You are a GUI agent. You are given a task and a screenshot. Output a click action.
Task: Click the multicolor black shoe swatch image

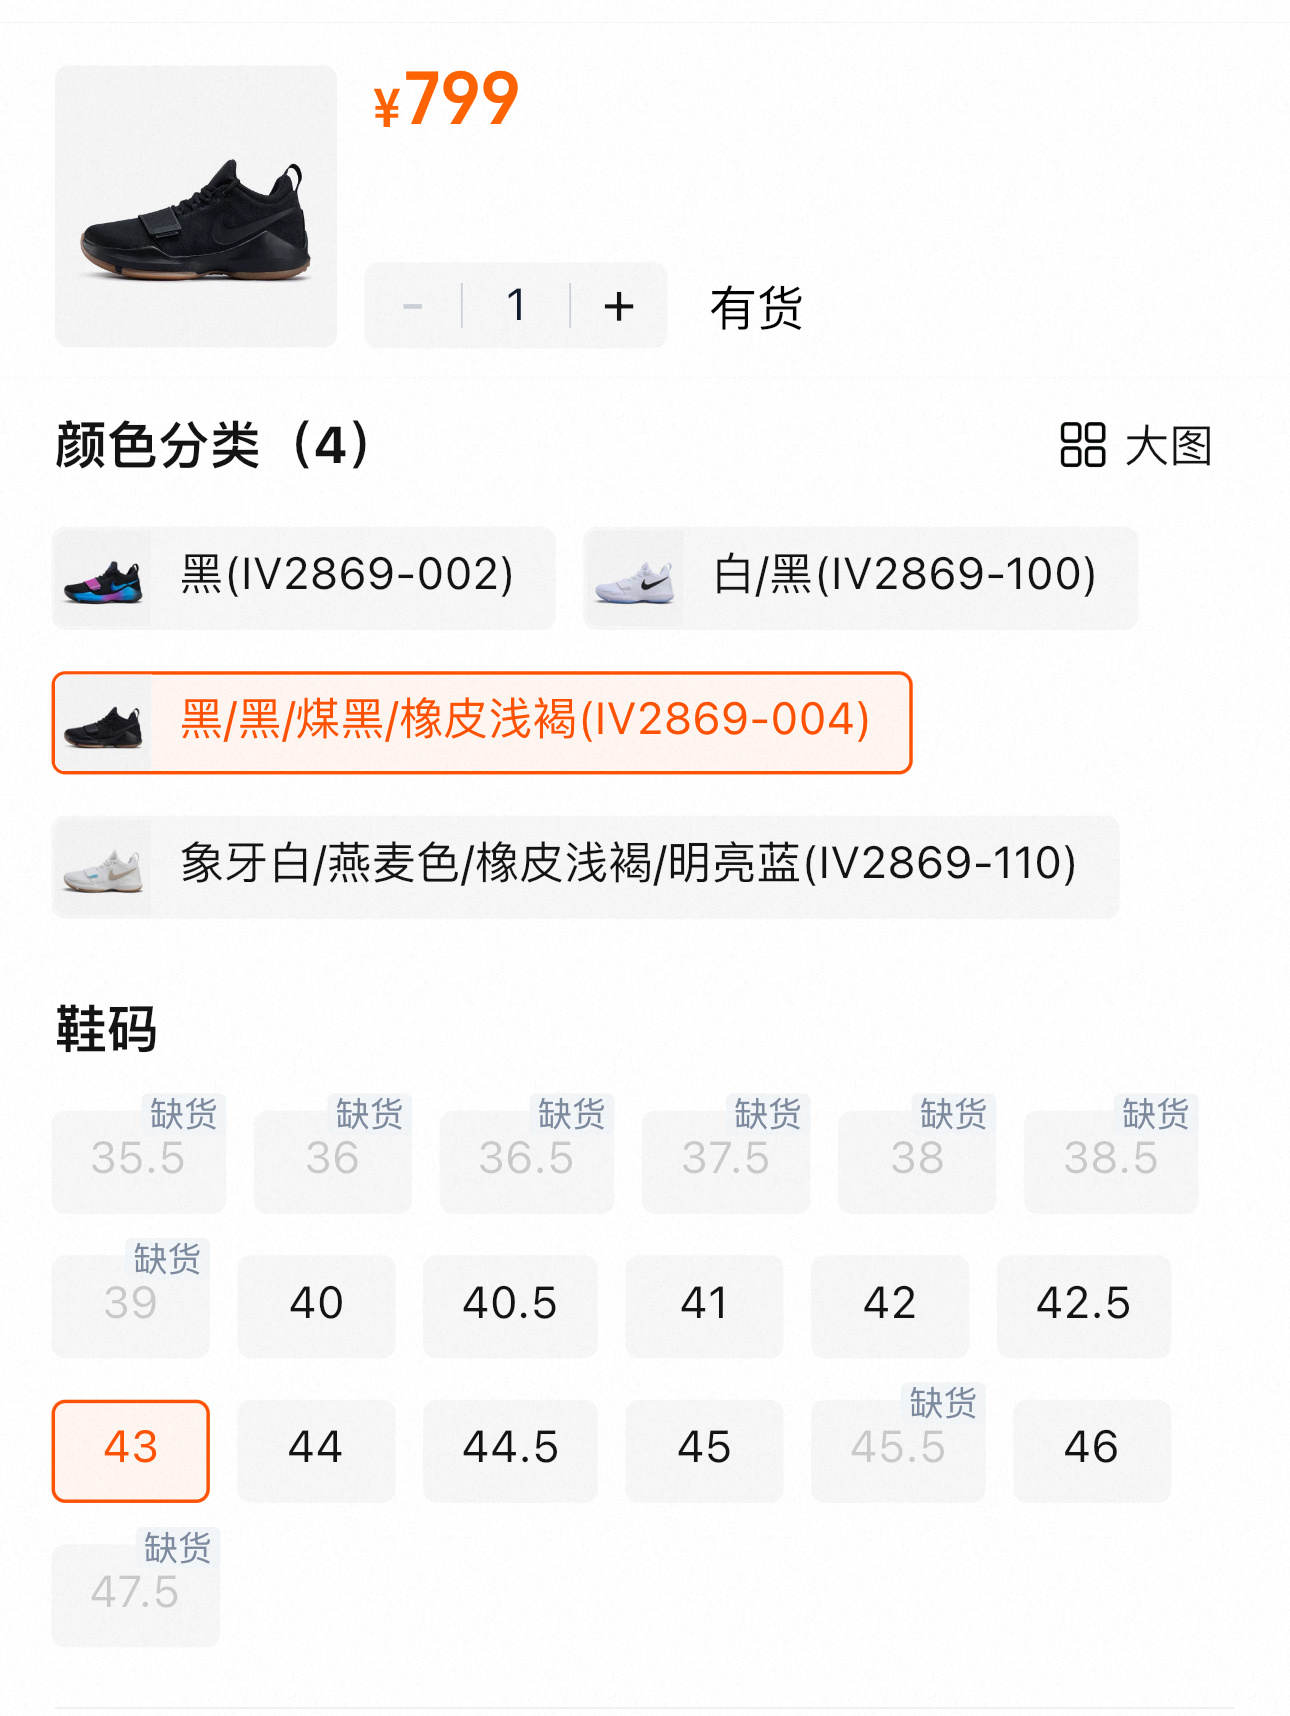click(x=102, y=579)
